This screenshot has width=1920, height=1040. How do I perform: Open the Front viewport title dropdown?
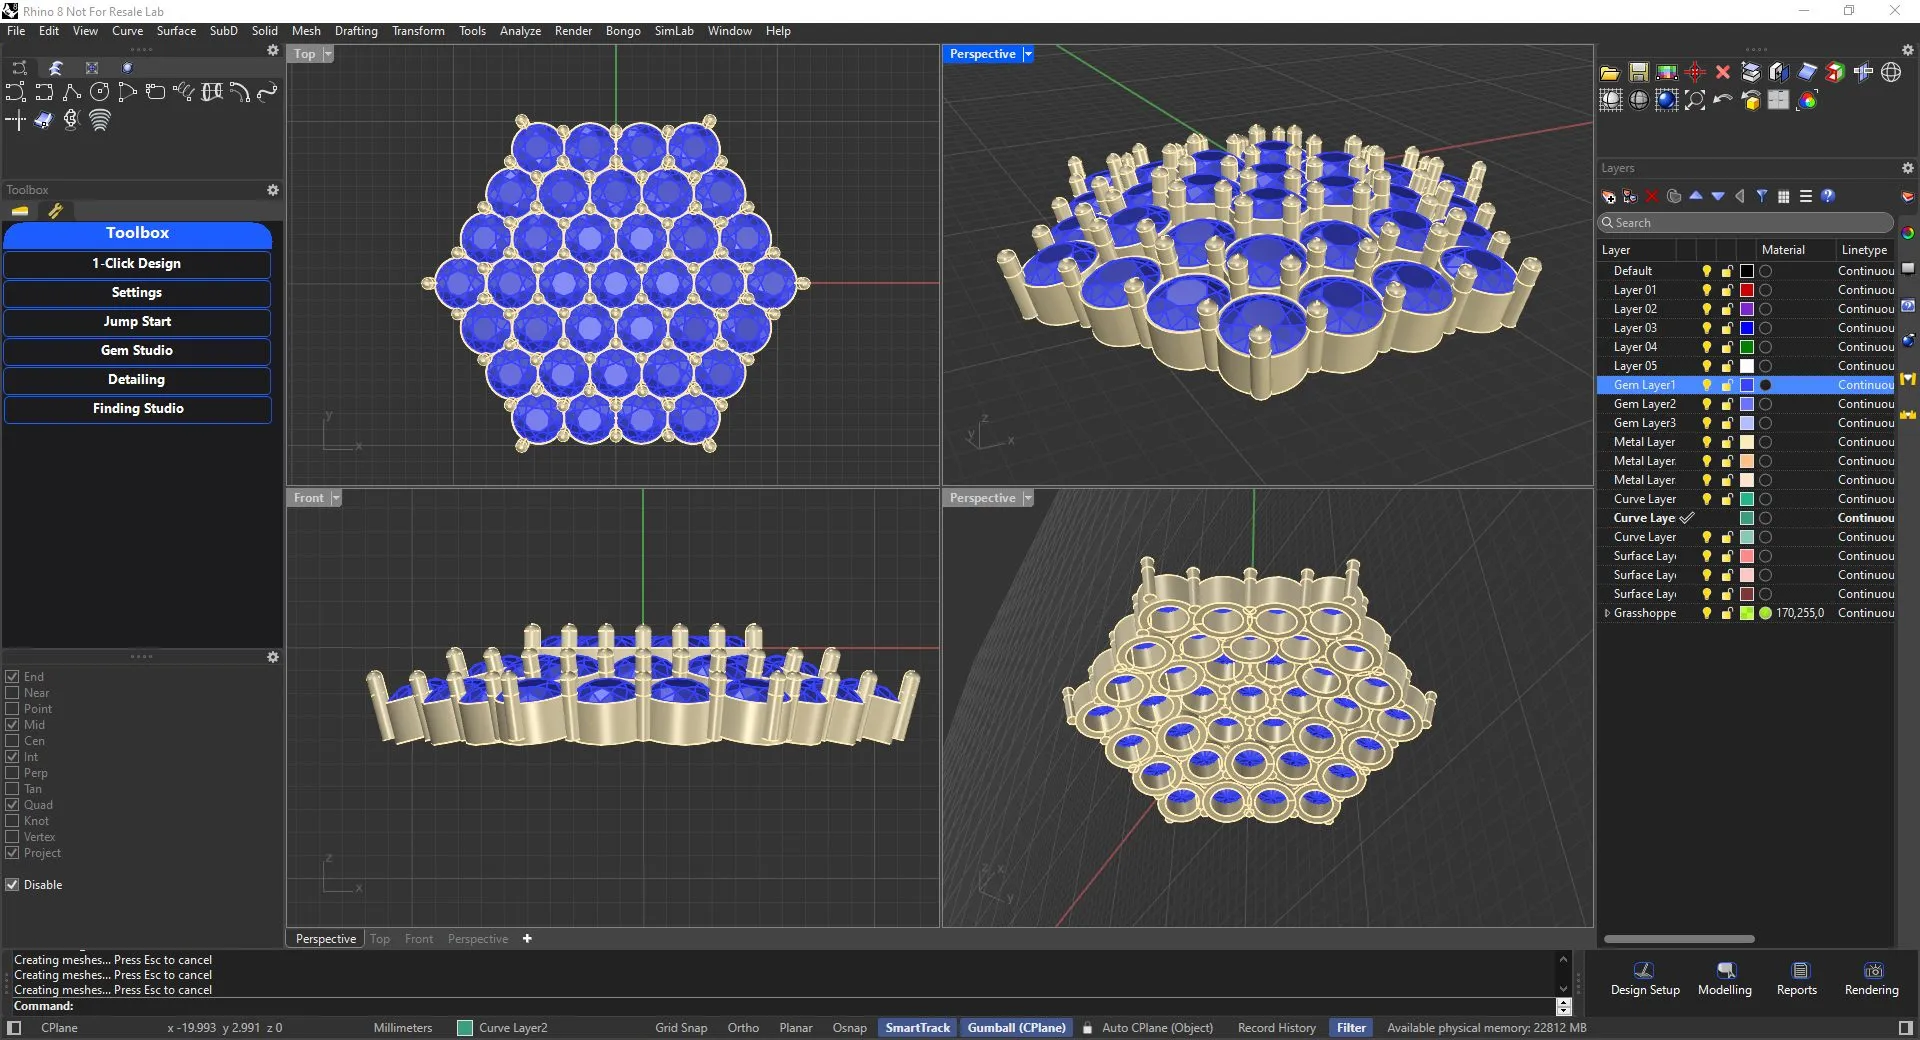[x=336, y=498]
